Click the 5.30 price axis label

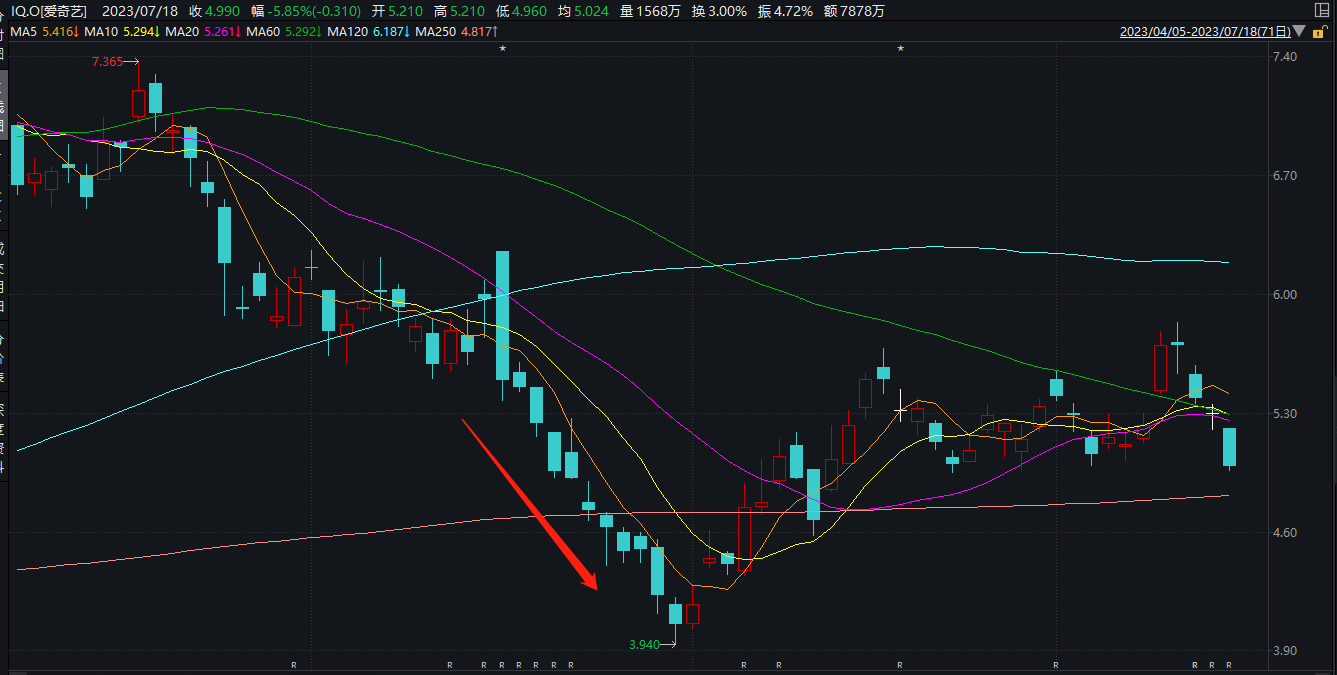tap(1283, 414)
